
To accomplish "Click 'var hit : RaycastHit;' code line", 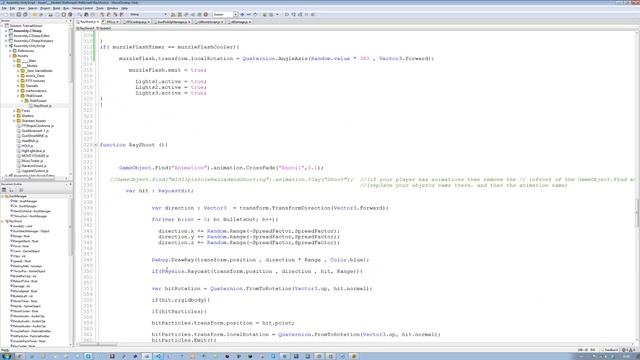I will (160, 191).
